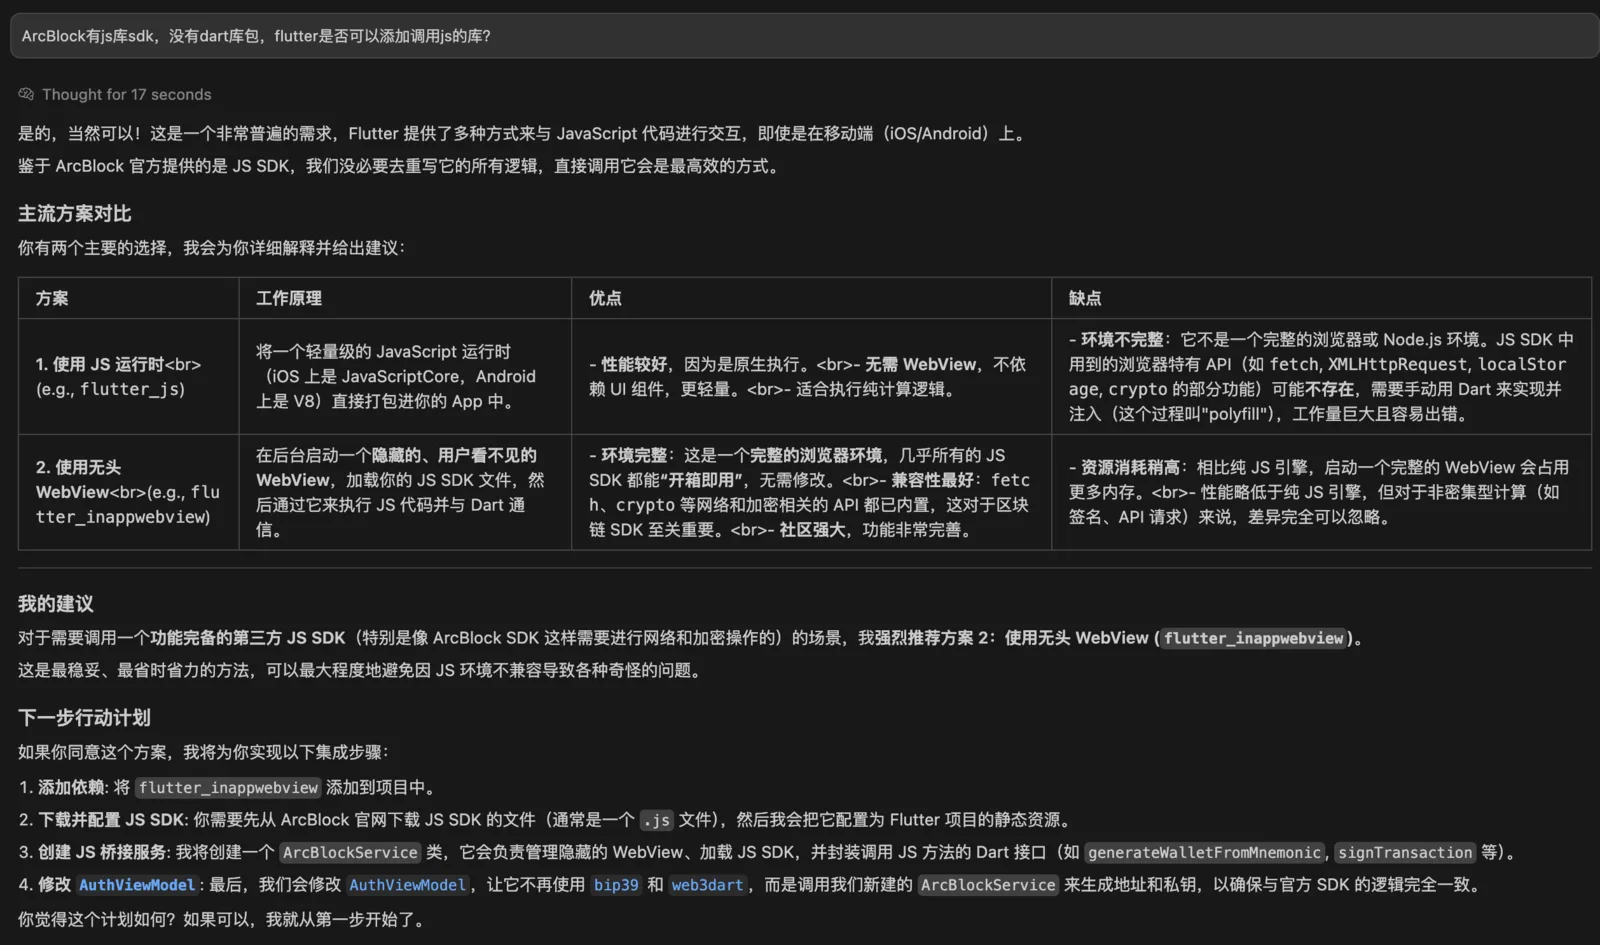Open the web3dart link
The height and width of the screenshot is (945, 1600).
(x=707, y=885)
